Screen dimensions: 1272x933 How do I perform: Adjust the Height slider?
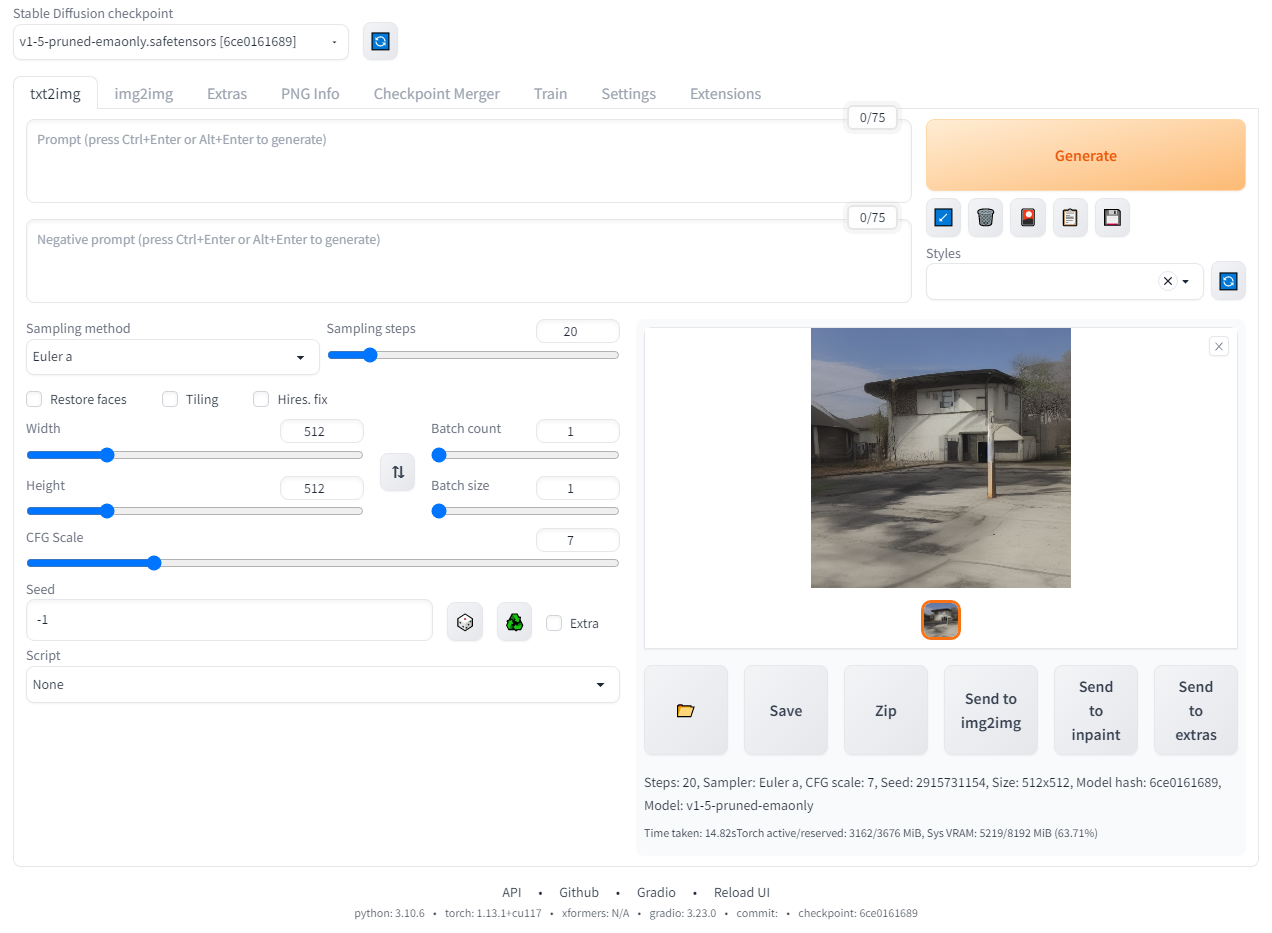click(x=195, y=511)
